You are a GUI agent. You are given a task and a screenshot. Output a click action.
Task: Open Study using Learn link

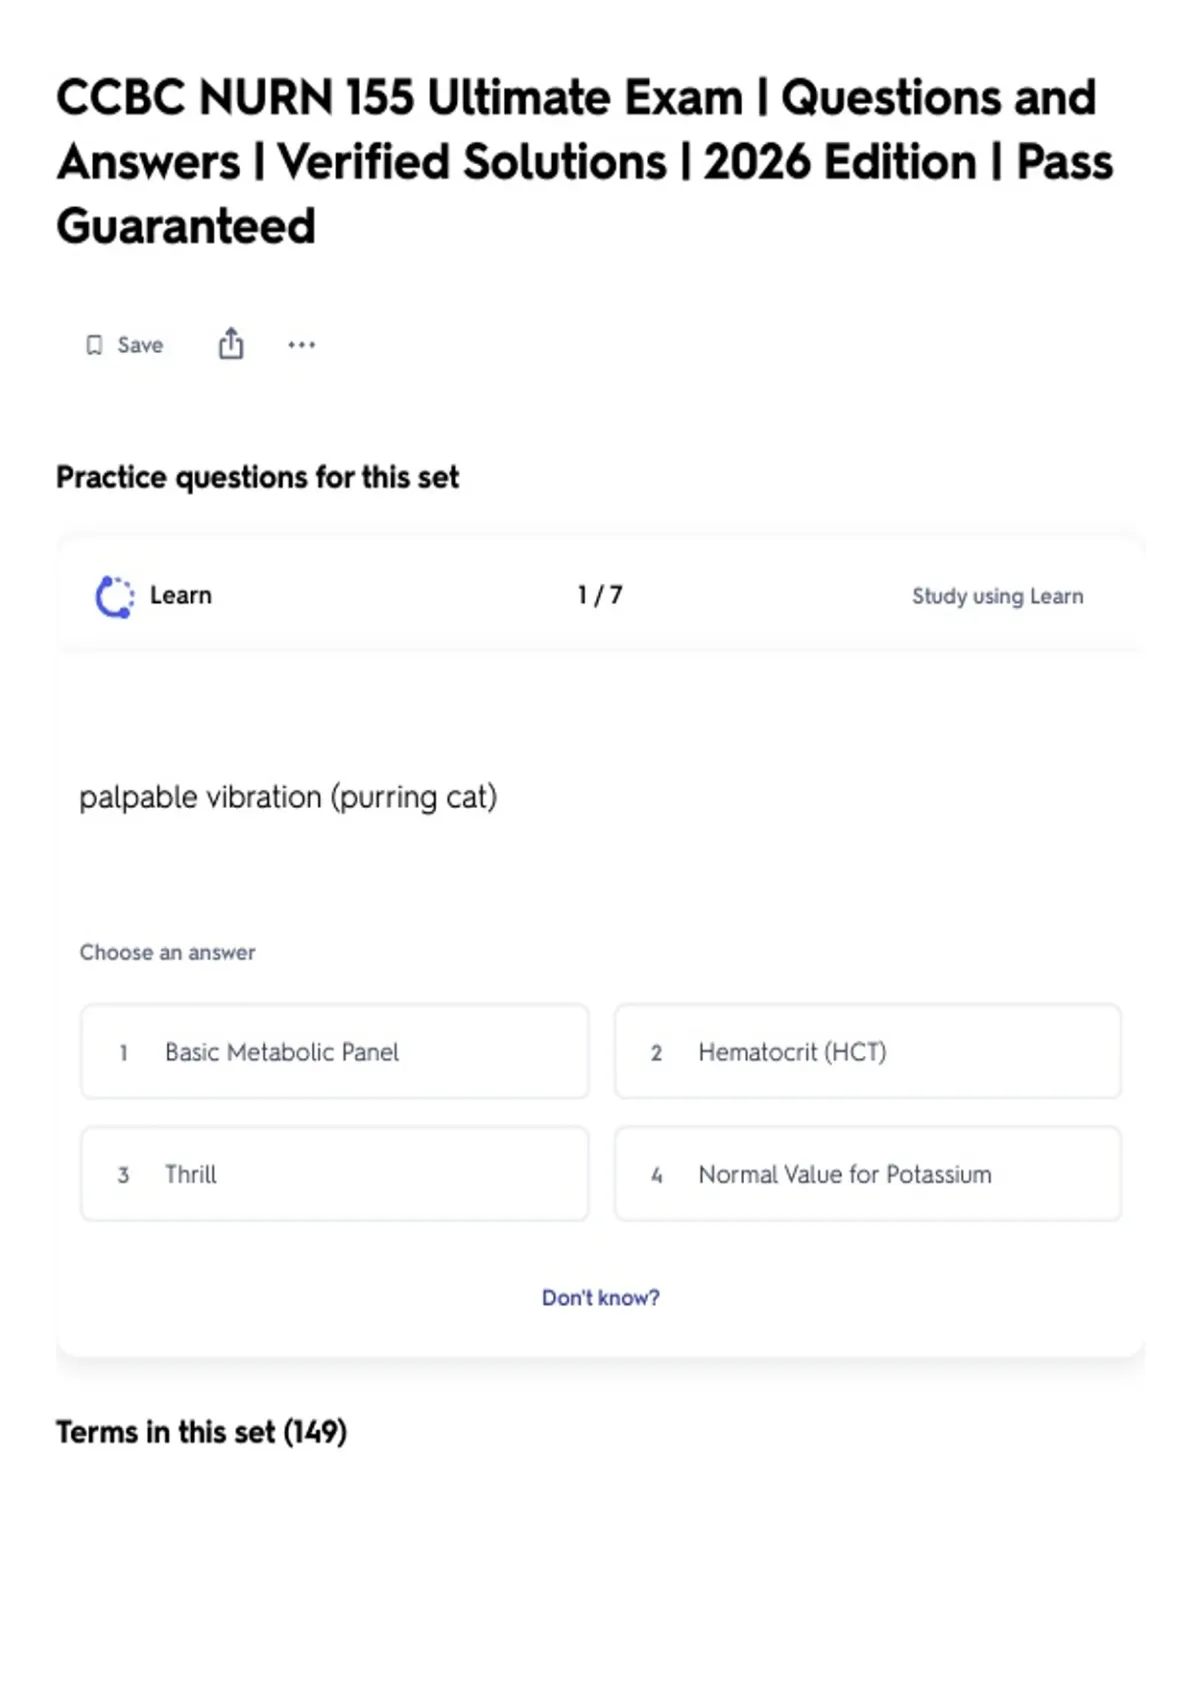click(997, 596)
